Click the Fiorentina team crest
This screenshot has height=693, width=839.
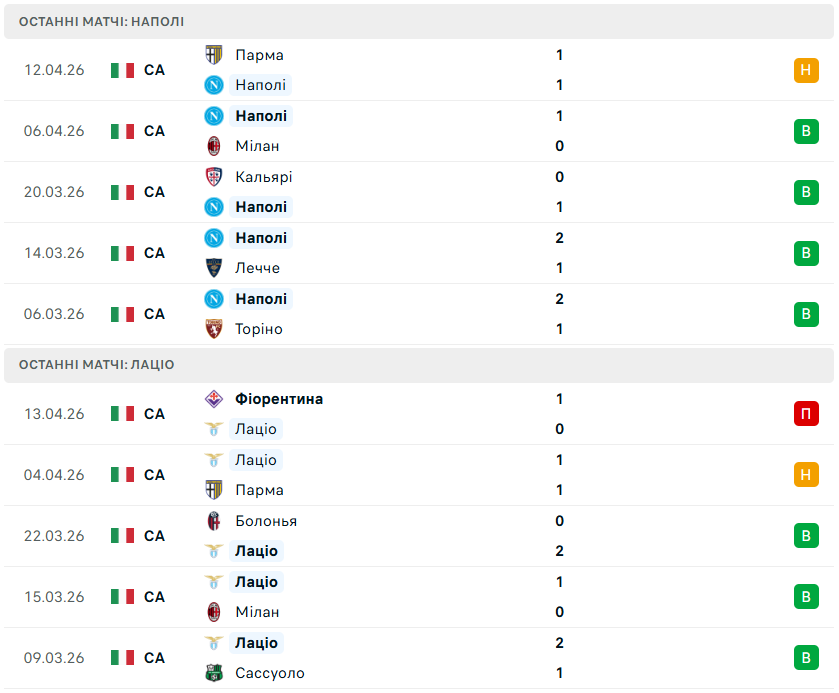[214, 399]
